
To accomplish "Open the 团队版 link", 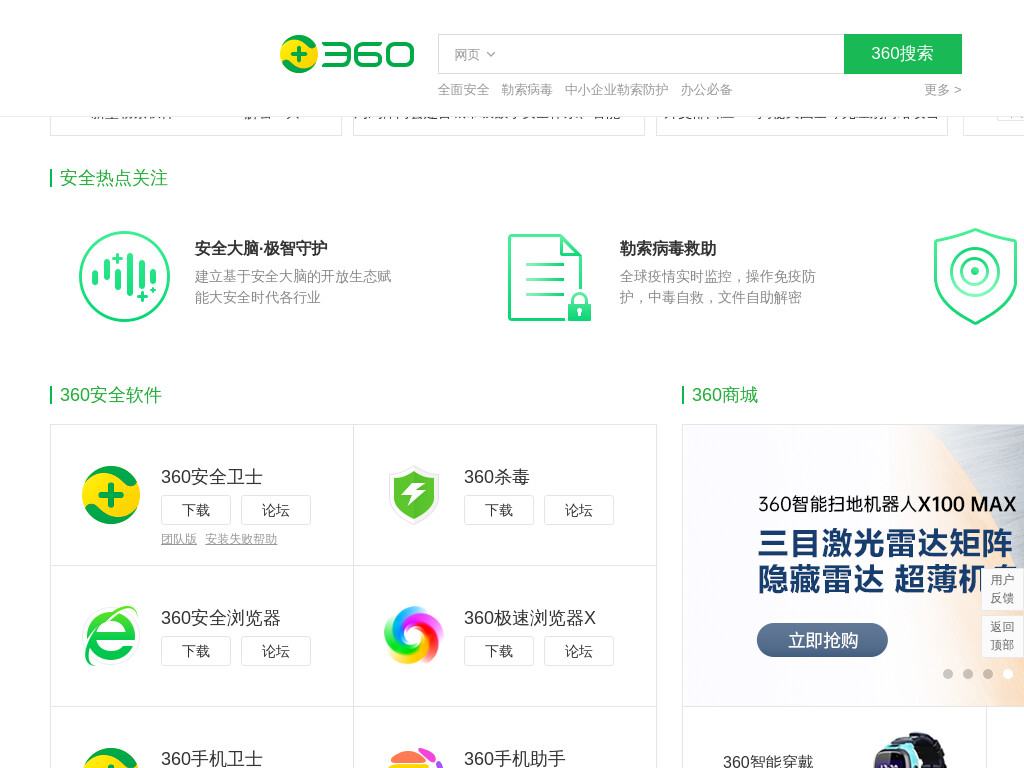I will 179,539.
